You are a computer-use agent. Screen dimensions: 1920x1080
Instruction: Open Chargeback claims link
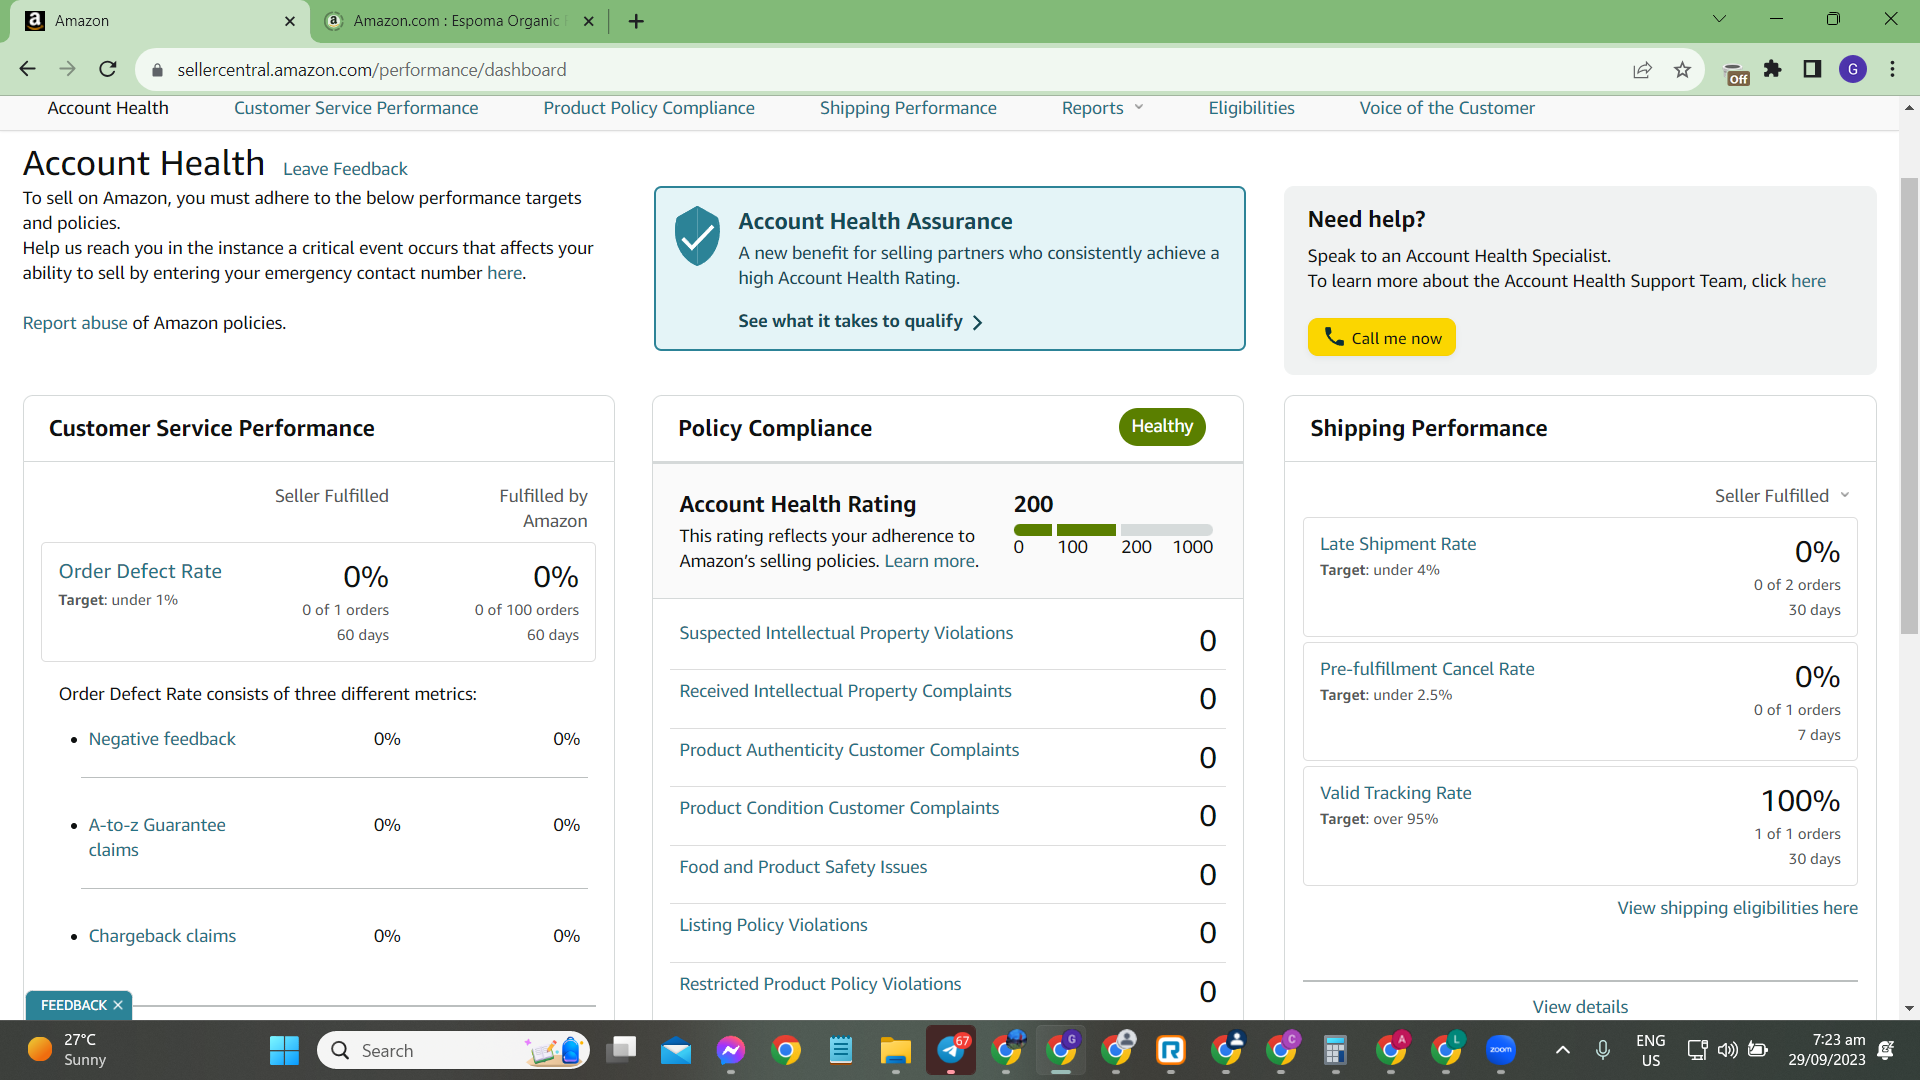[x=162, y=936]
